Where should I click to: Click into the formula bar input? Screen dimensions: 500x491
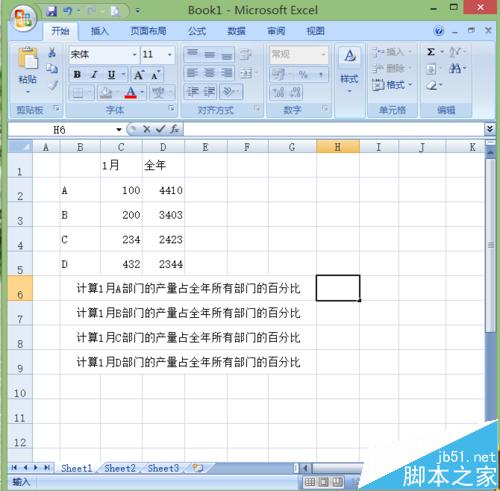[333, 129]
